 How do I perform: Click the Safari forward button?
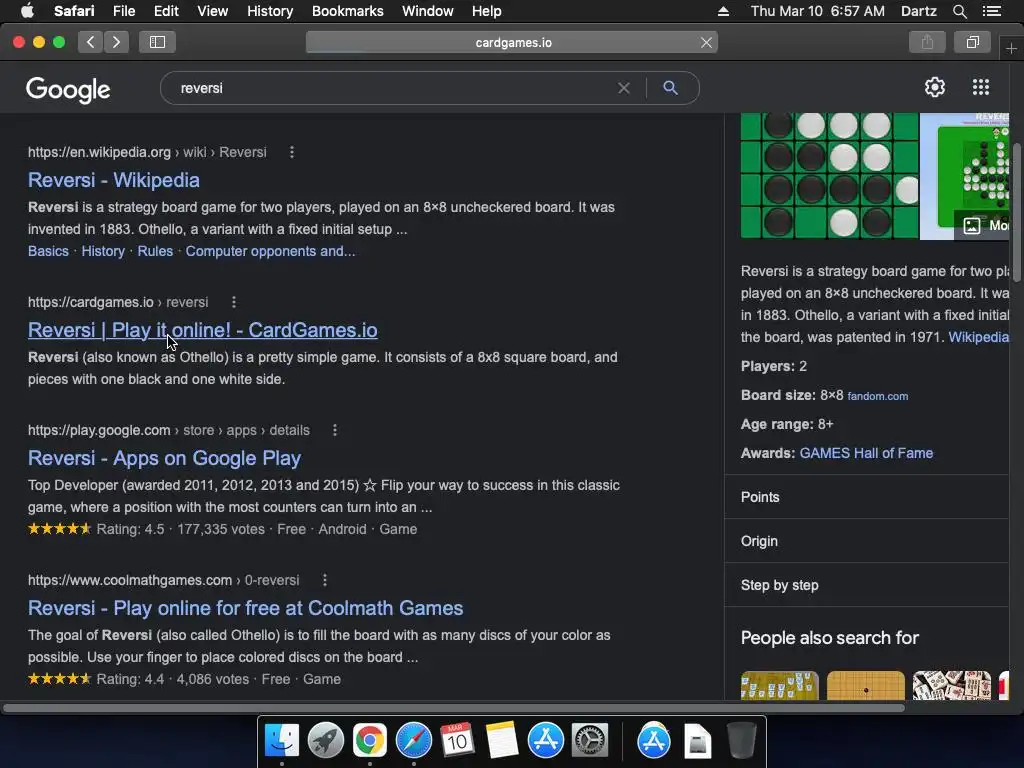coord(116,42)
